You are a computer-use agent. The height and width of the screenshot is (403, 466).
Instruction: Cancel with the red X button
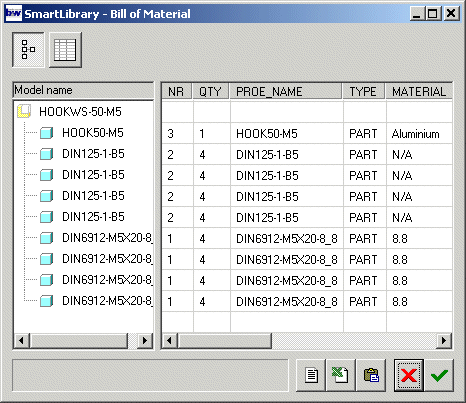coord(409,375)
